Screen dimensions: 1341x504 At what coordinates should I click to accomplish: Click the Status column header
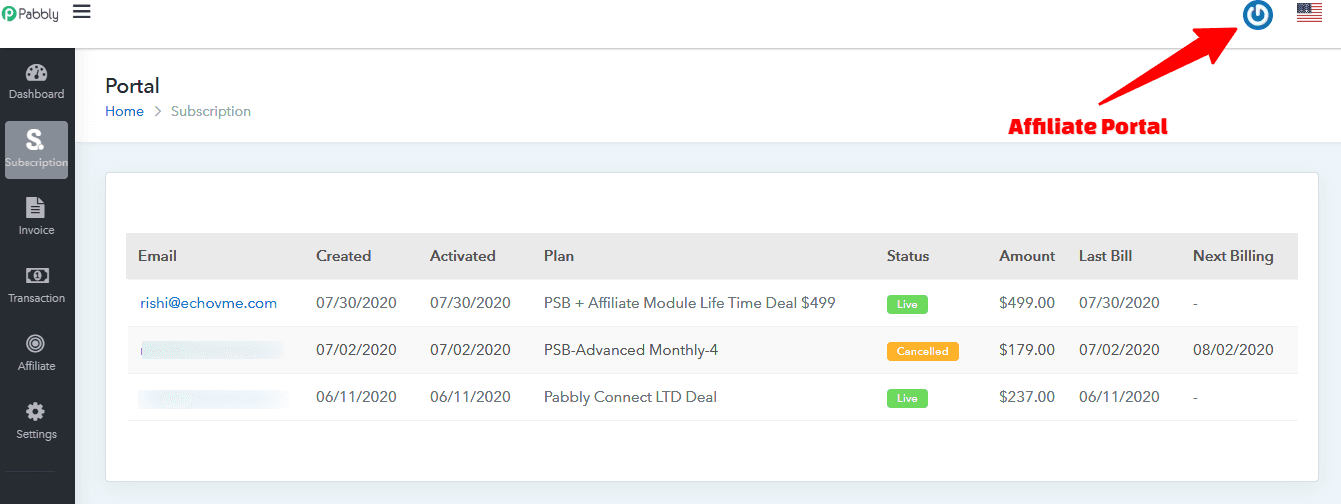click(908, 256)
